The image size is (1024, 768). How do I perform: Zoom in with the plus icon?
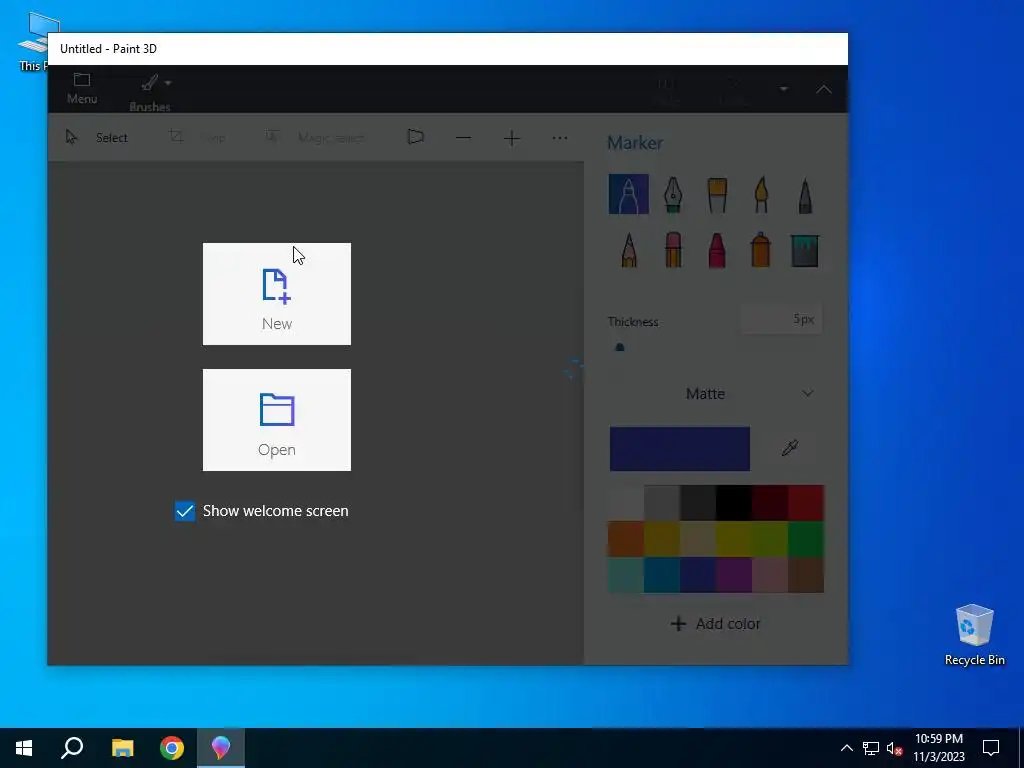(512, 138)
